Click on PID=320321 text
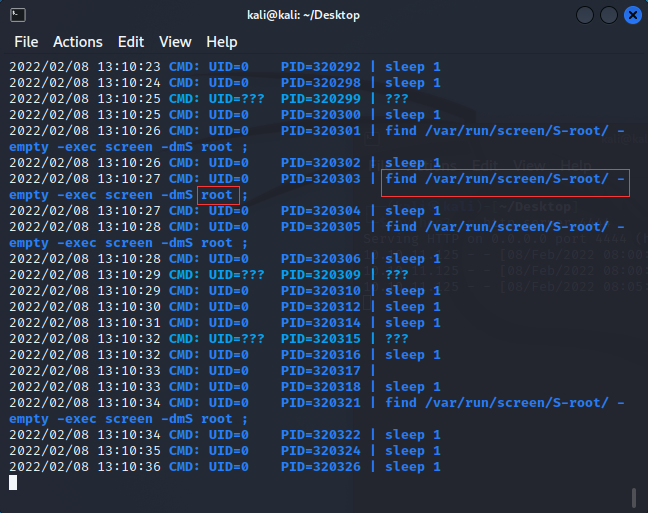Viewport: 648px width, 513px height. (320, 403)
